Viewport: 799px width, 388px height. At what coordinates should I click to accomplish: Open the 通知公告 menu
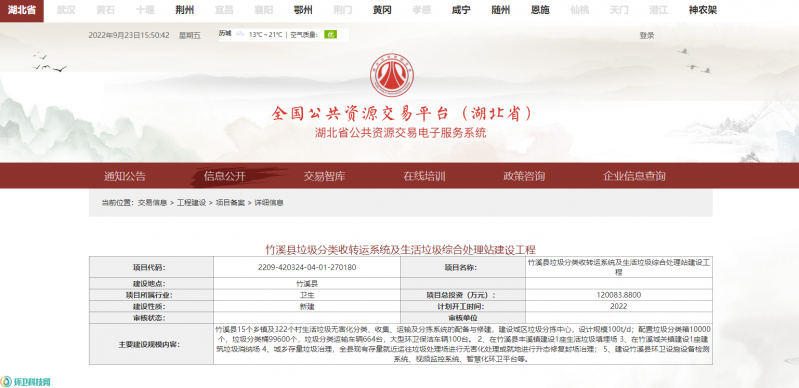(x=125, y=176)
